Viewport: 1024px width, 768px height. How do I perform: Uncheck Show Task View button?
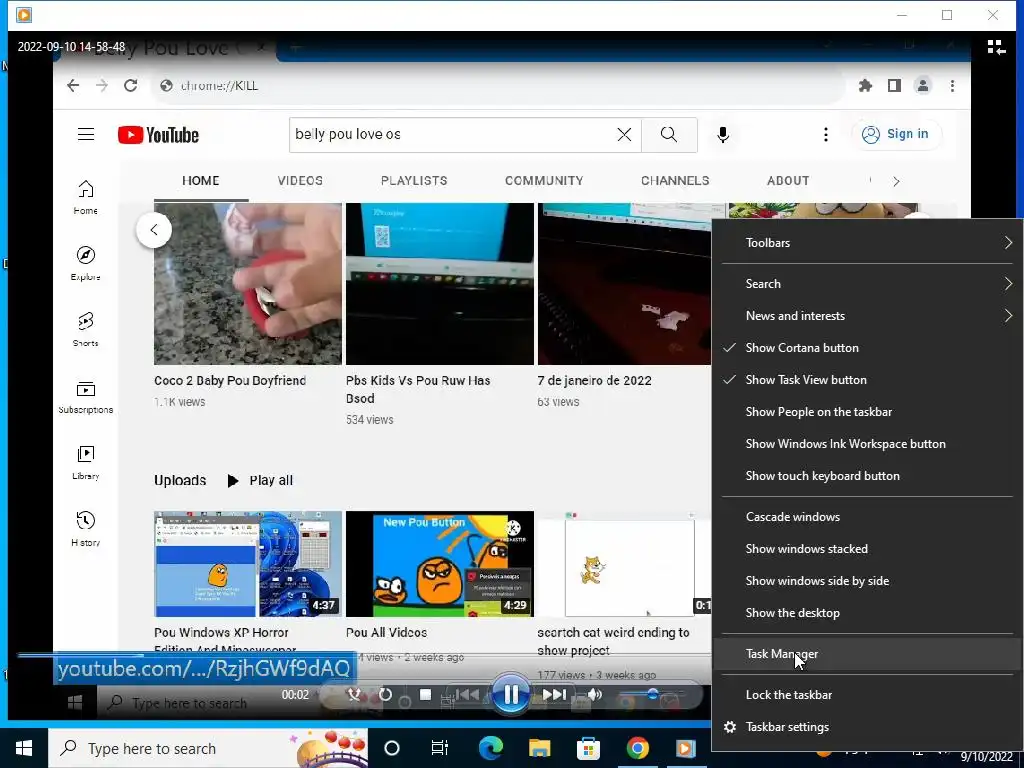(x=867, y=380)
